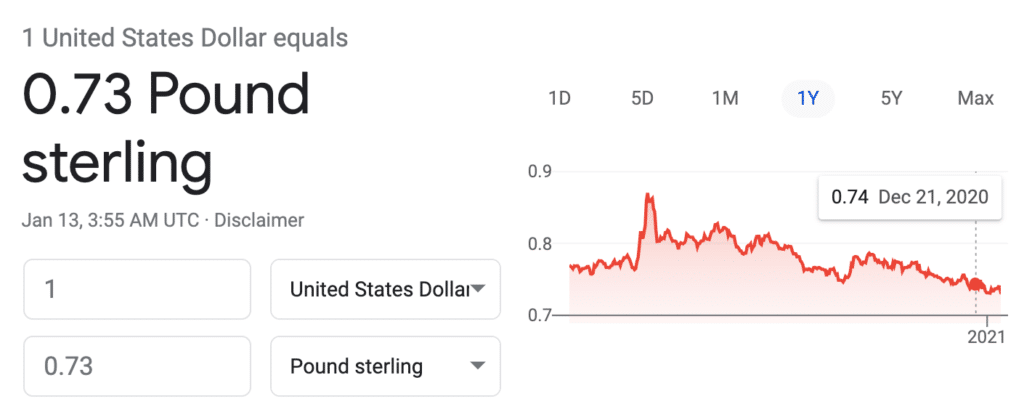The height and width of the screenshot is (404, 1024).
Task: Click the 0.74 Dec 21, 2020 tooltip
Action: [909, 197]
